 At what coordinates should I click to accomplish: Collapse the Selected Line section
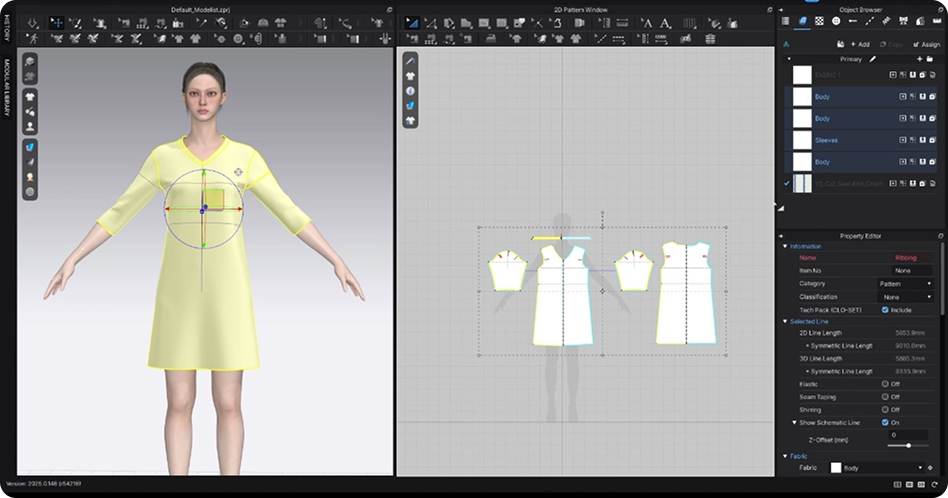point(785,321)
